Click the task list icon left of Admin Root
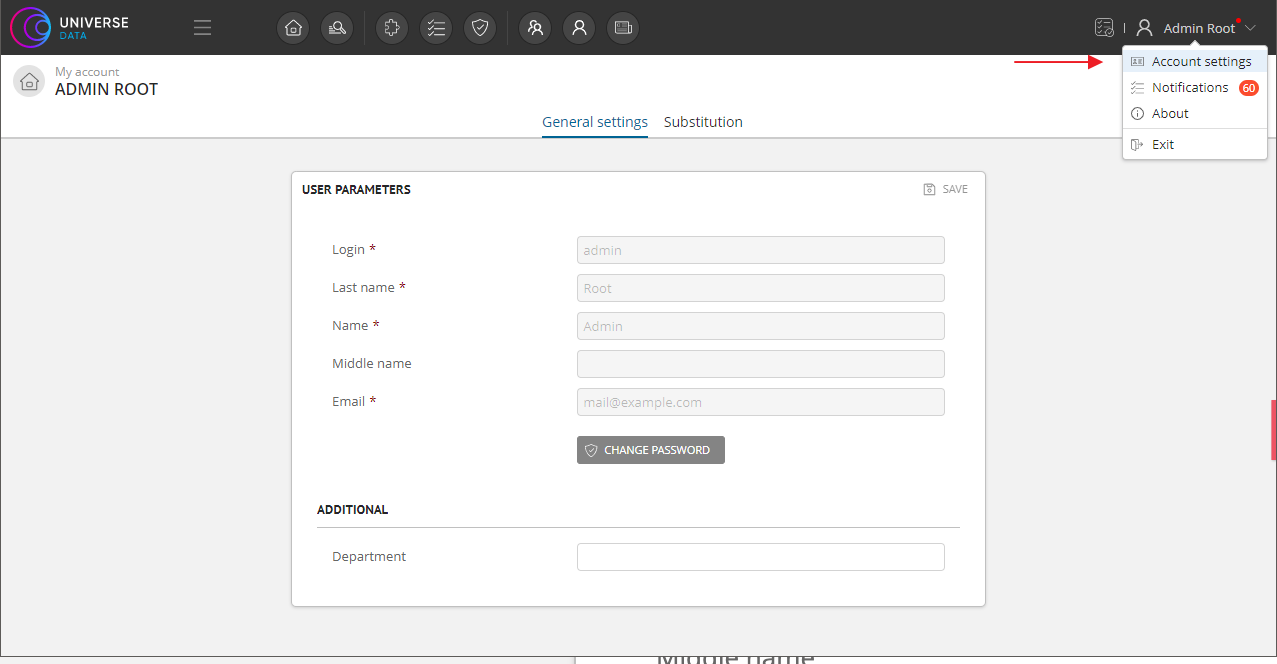The image size is (1277, 664). pos(1104,28)
